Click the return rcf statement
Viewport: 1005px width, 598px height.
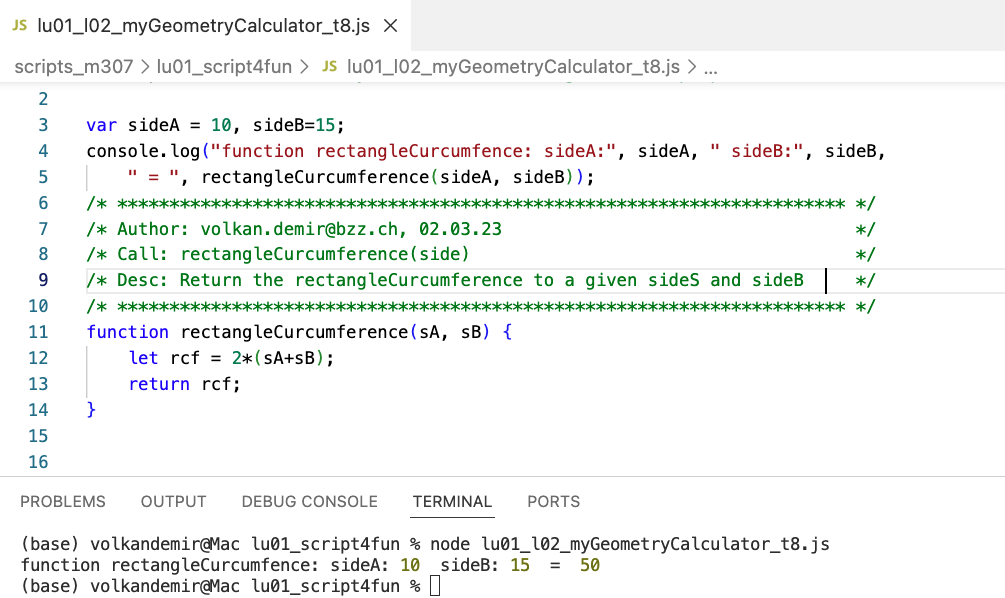pos(184,384)
